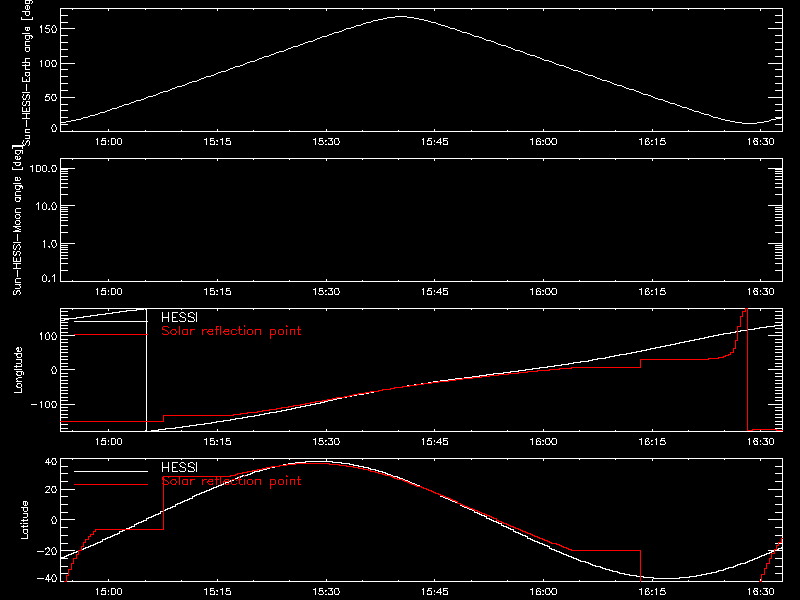
Task: Click the Longitude axis title
Action: [x=18, y=370]
